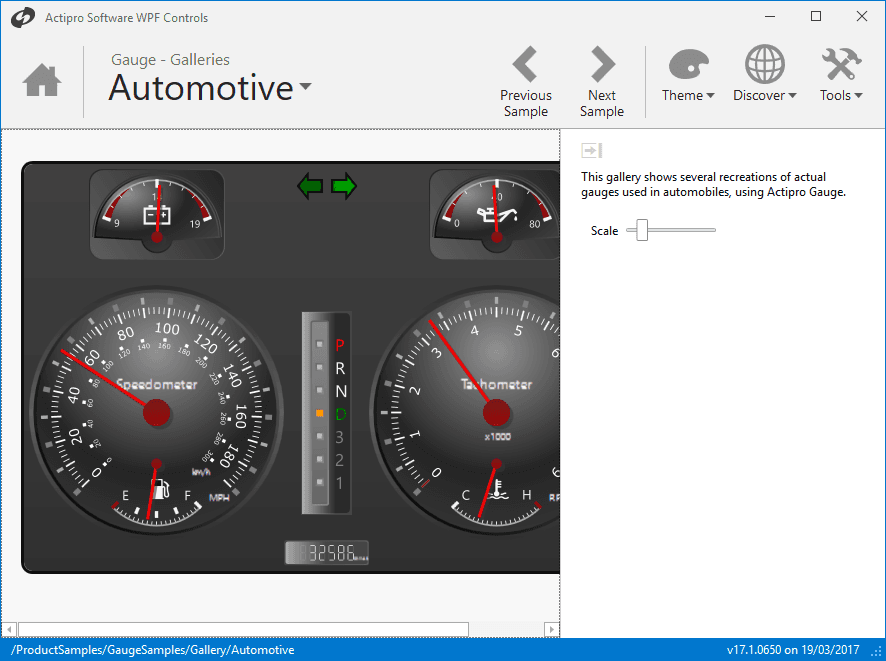Minimize the application window
The height and width of the screenshot is (661, 886).
(x=770, y=16)
